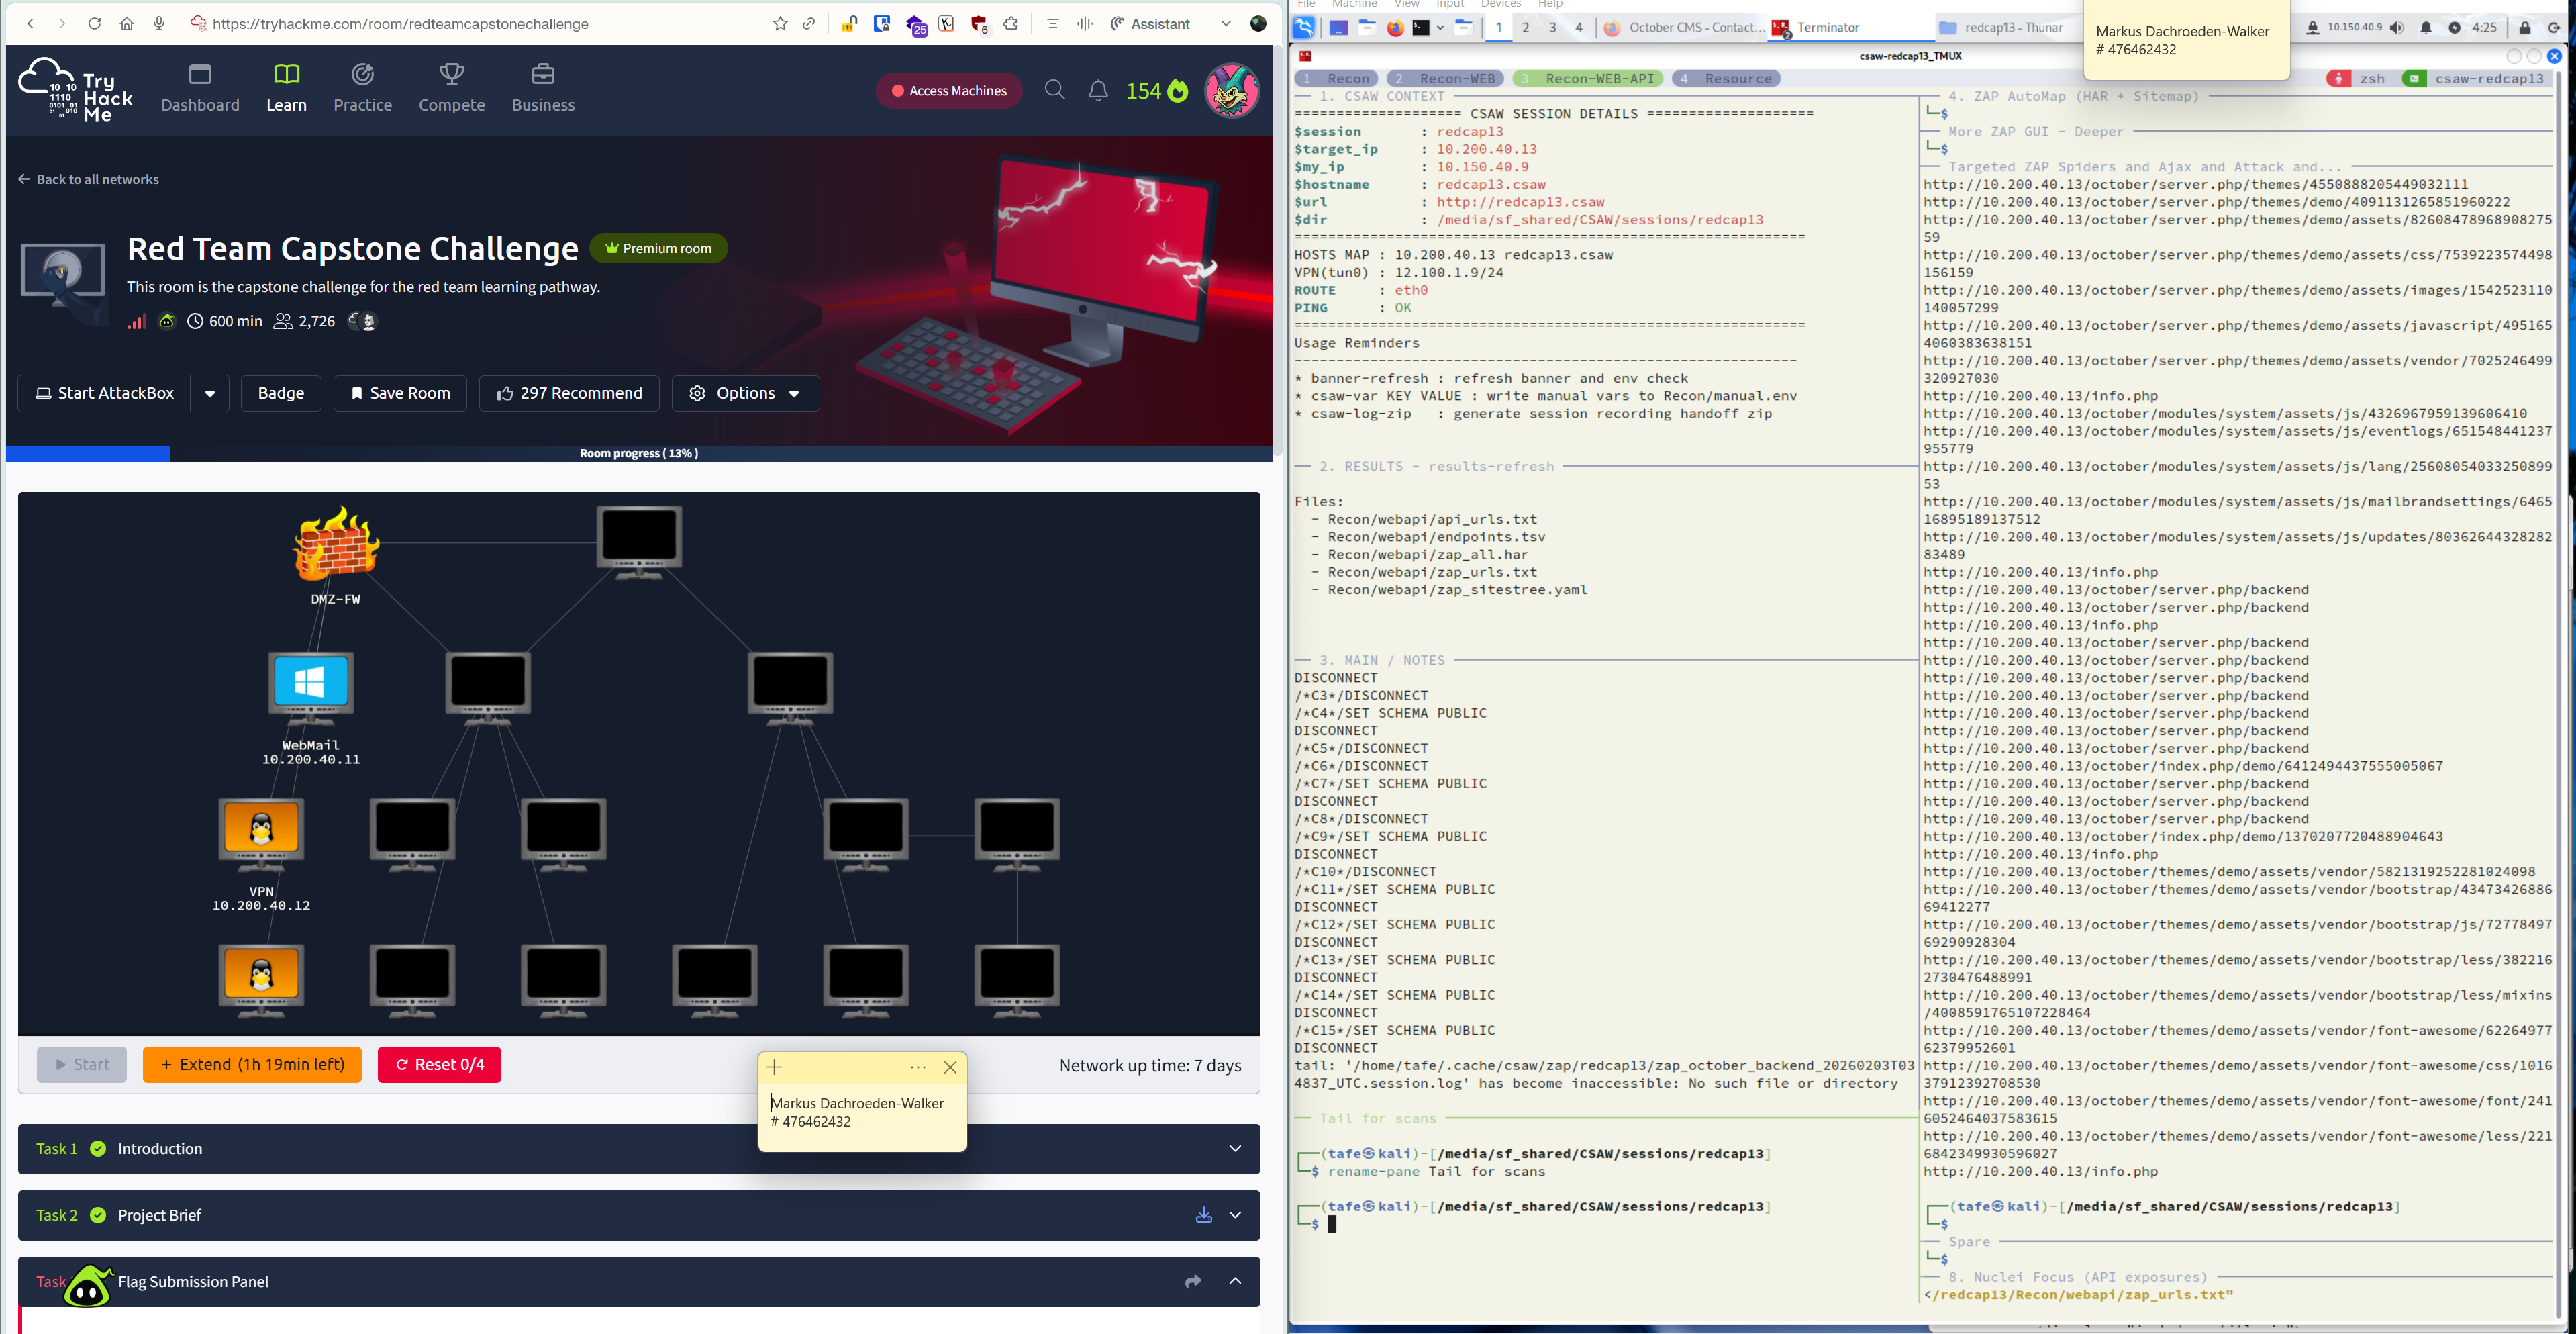
Task: Click the search magnifier icon in TryHackMe header
Action: pos(1054,90)
